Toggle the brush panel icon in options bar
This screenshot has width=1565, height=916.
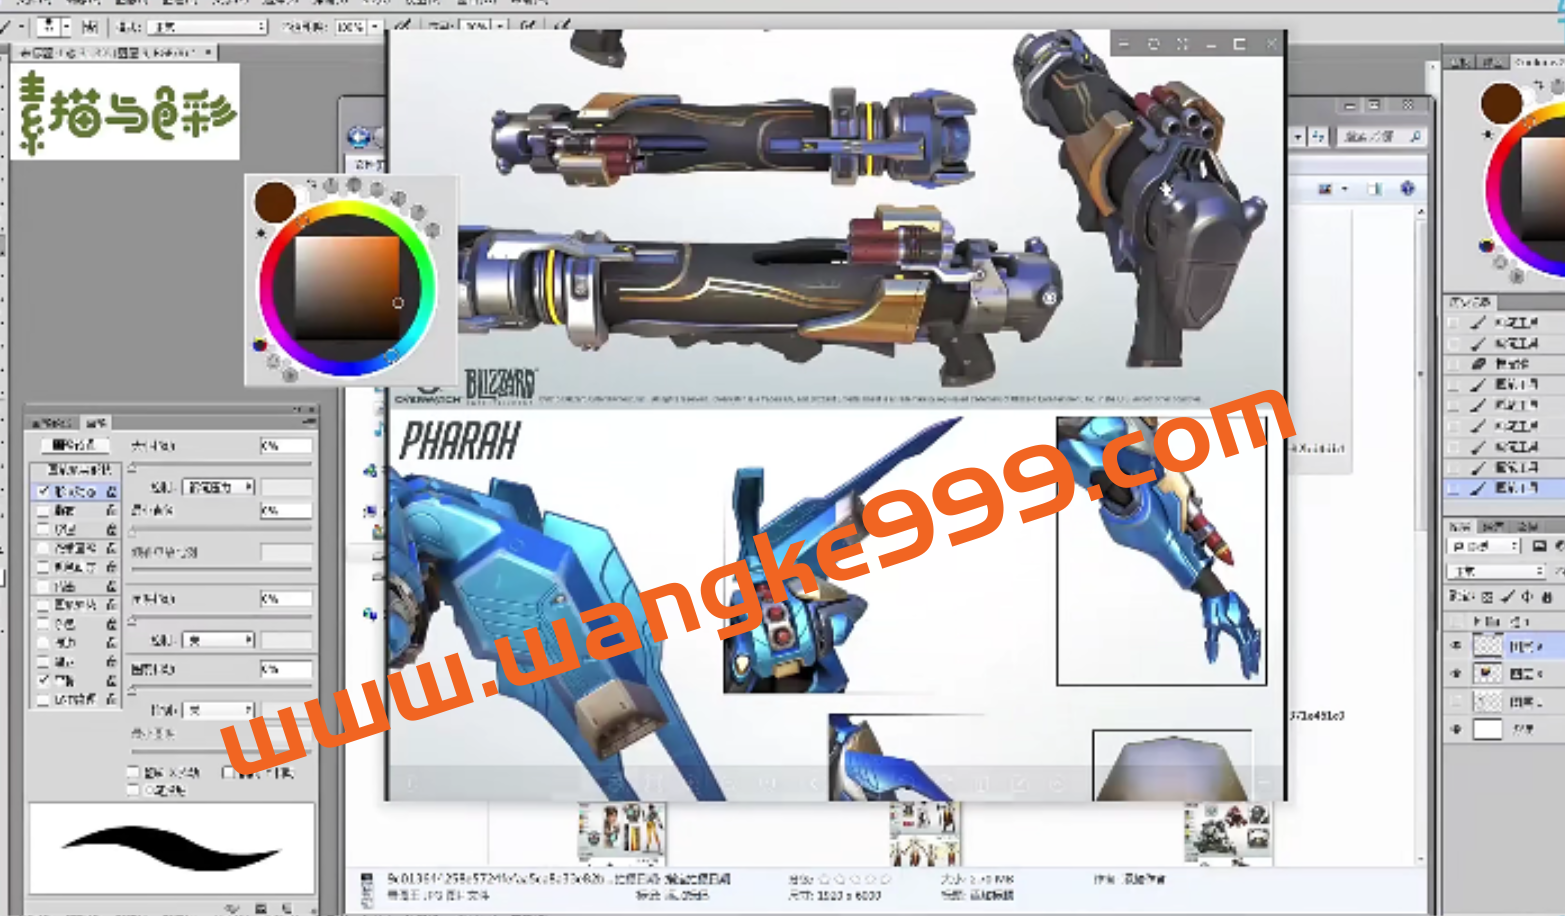pyautogui.click(x=90, y=26)
